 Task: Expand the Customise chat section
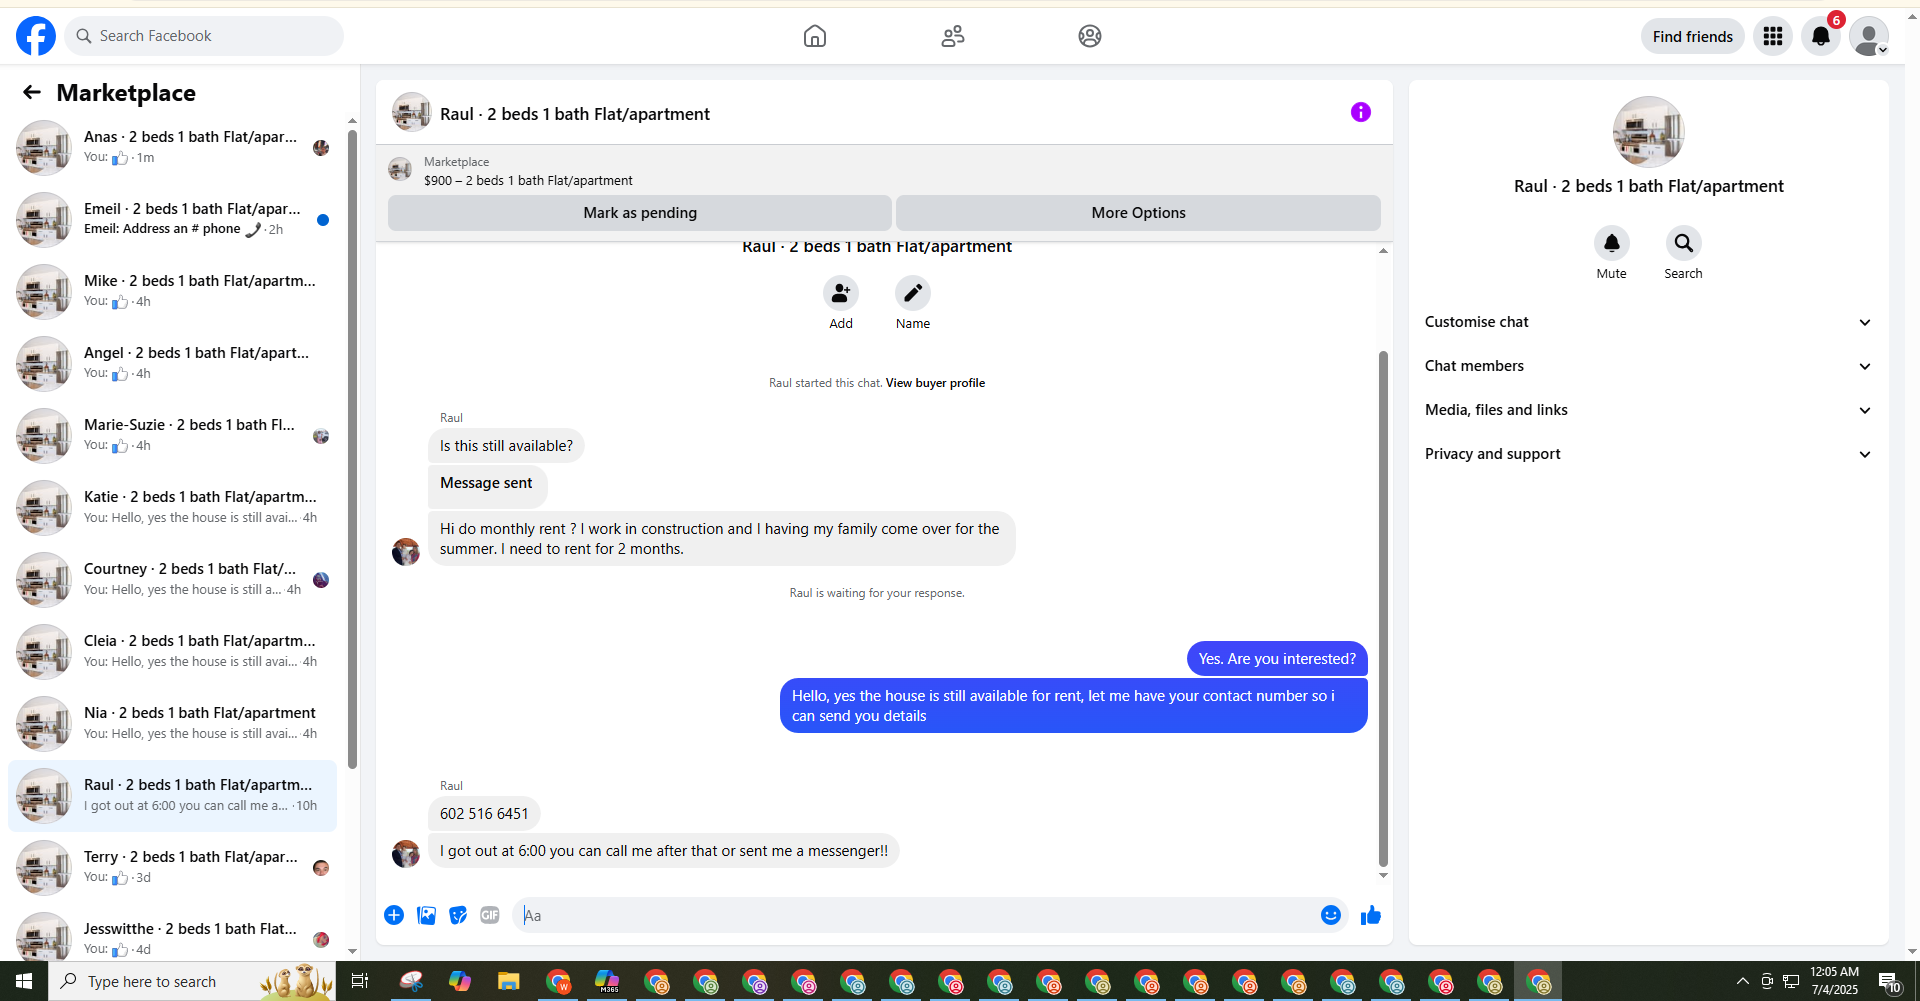coord(1649,322)
